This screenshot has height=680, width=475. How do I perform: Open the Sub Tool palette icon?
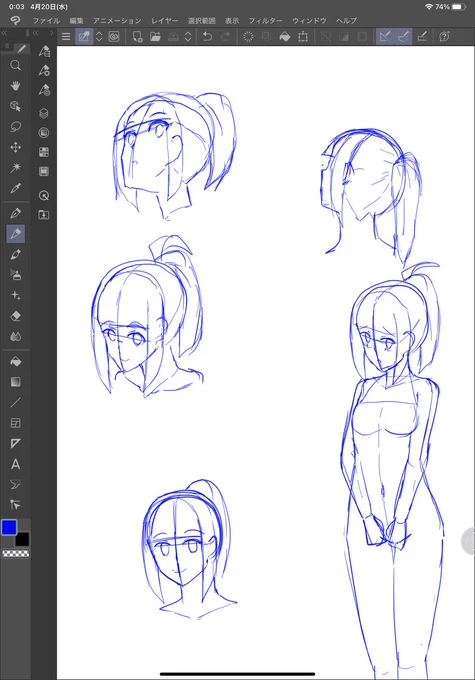(44, 51)
